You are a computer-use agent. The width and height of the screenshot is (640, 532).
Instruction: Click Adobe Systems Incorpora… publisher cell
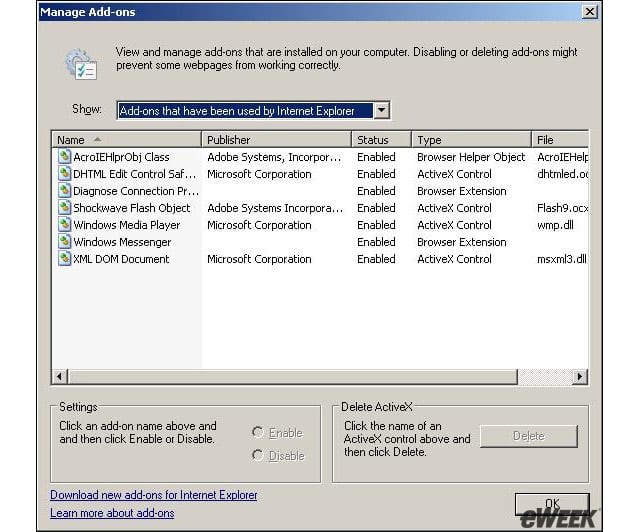tap(275, 208)
